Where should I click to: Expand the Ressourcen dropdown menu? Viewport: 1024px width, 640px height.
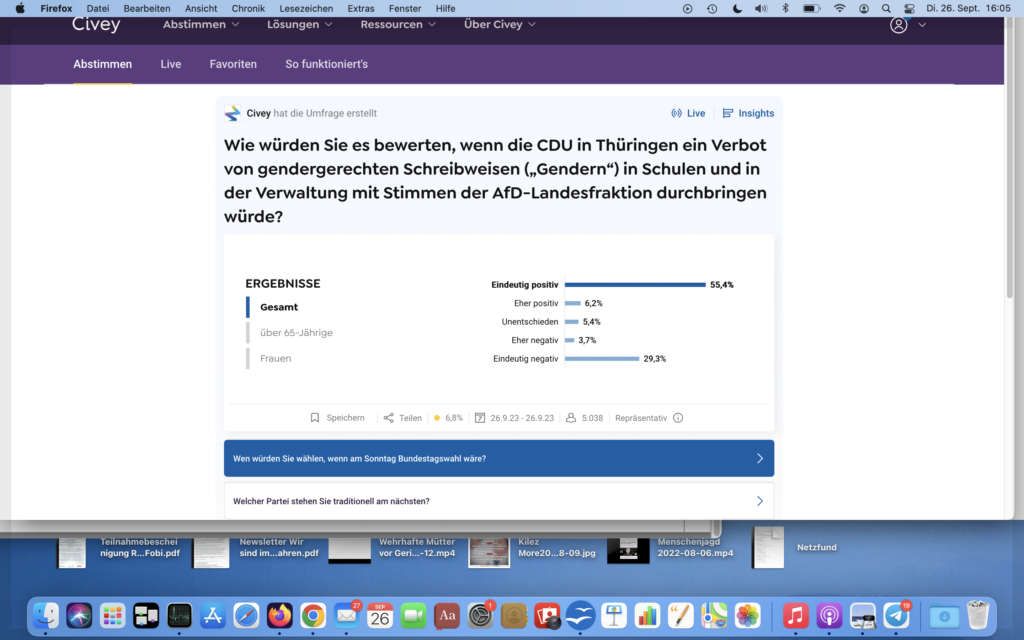398,25
